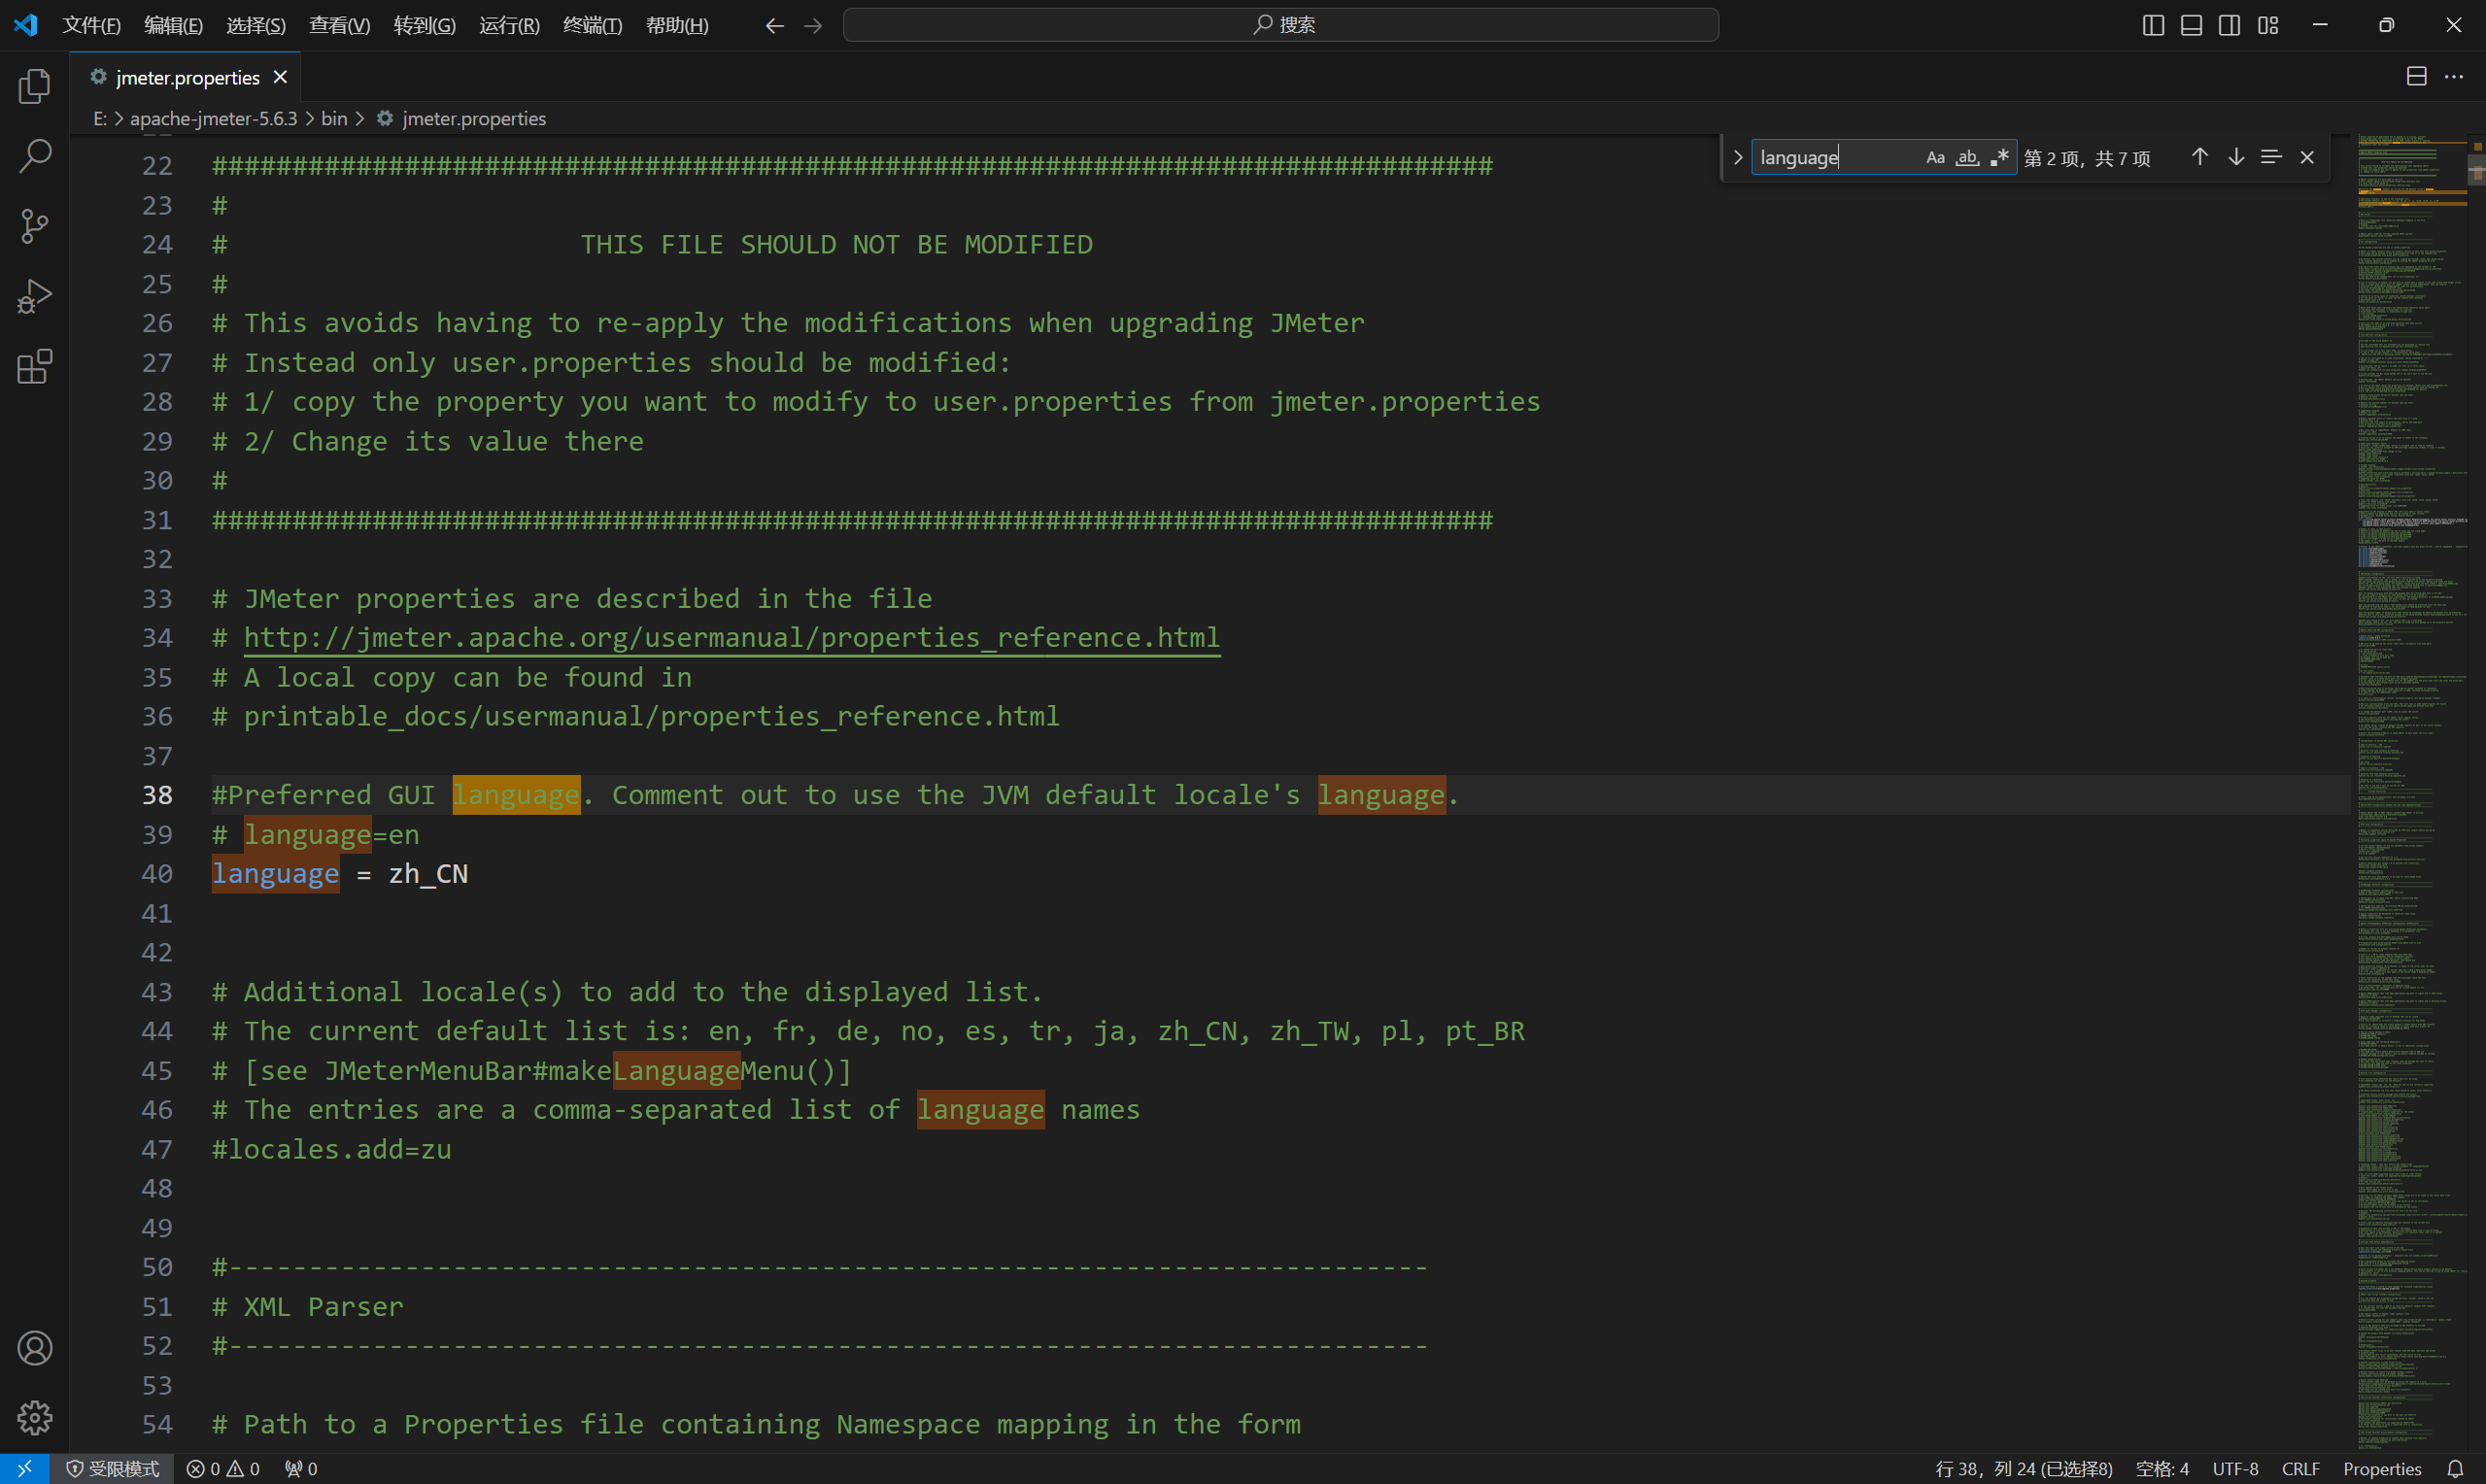Open the notifications bell icon
This screenshot has height=1484, width=2486.
[x=2455, y=1468]
